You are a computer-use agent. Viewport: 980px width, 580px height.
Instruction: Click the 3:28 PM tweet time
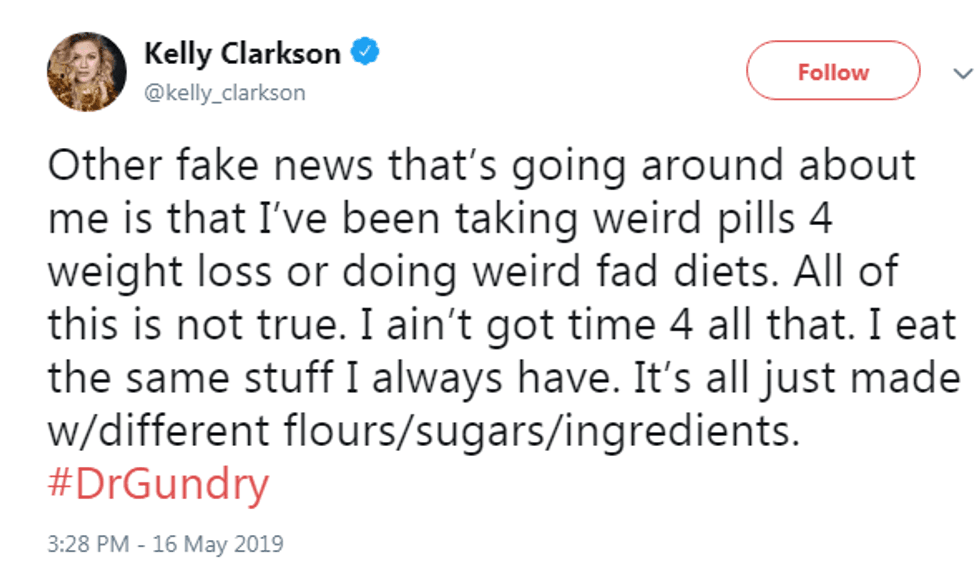tap(86, 545)
